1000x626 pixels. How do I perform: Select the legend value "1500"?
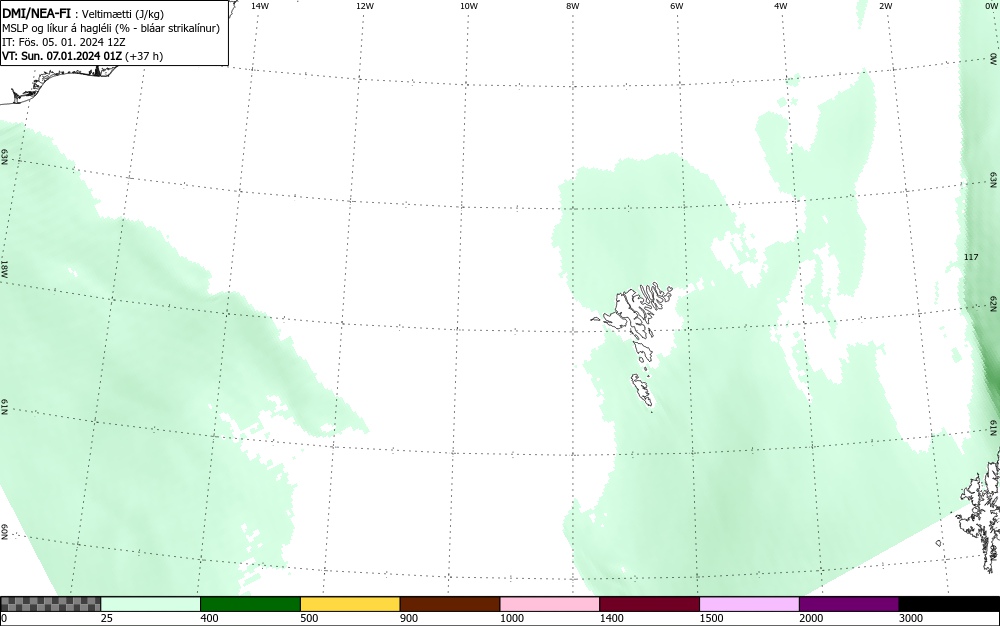tap(711, 618)
